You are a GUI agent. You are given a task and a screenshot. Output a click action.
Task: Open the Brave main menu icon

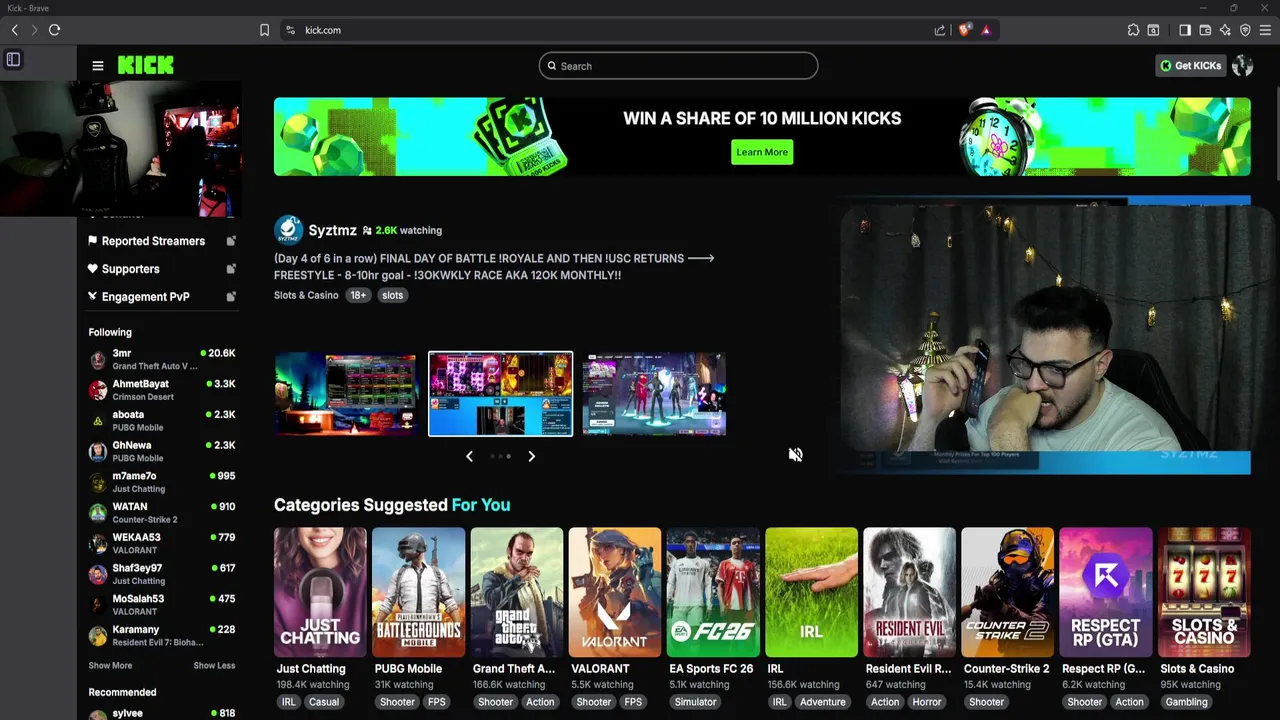pos(1266,30)
